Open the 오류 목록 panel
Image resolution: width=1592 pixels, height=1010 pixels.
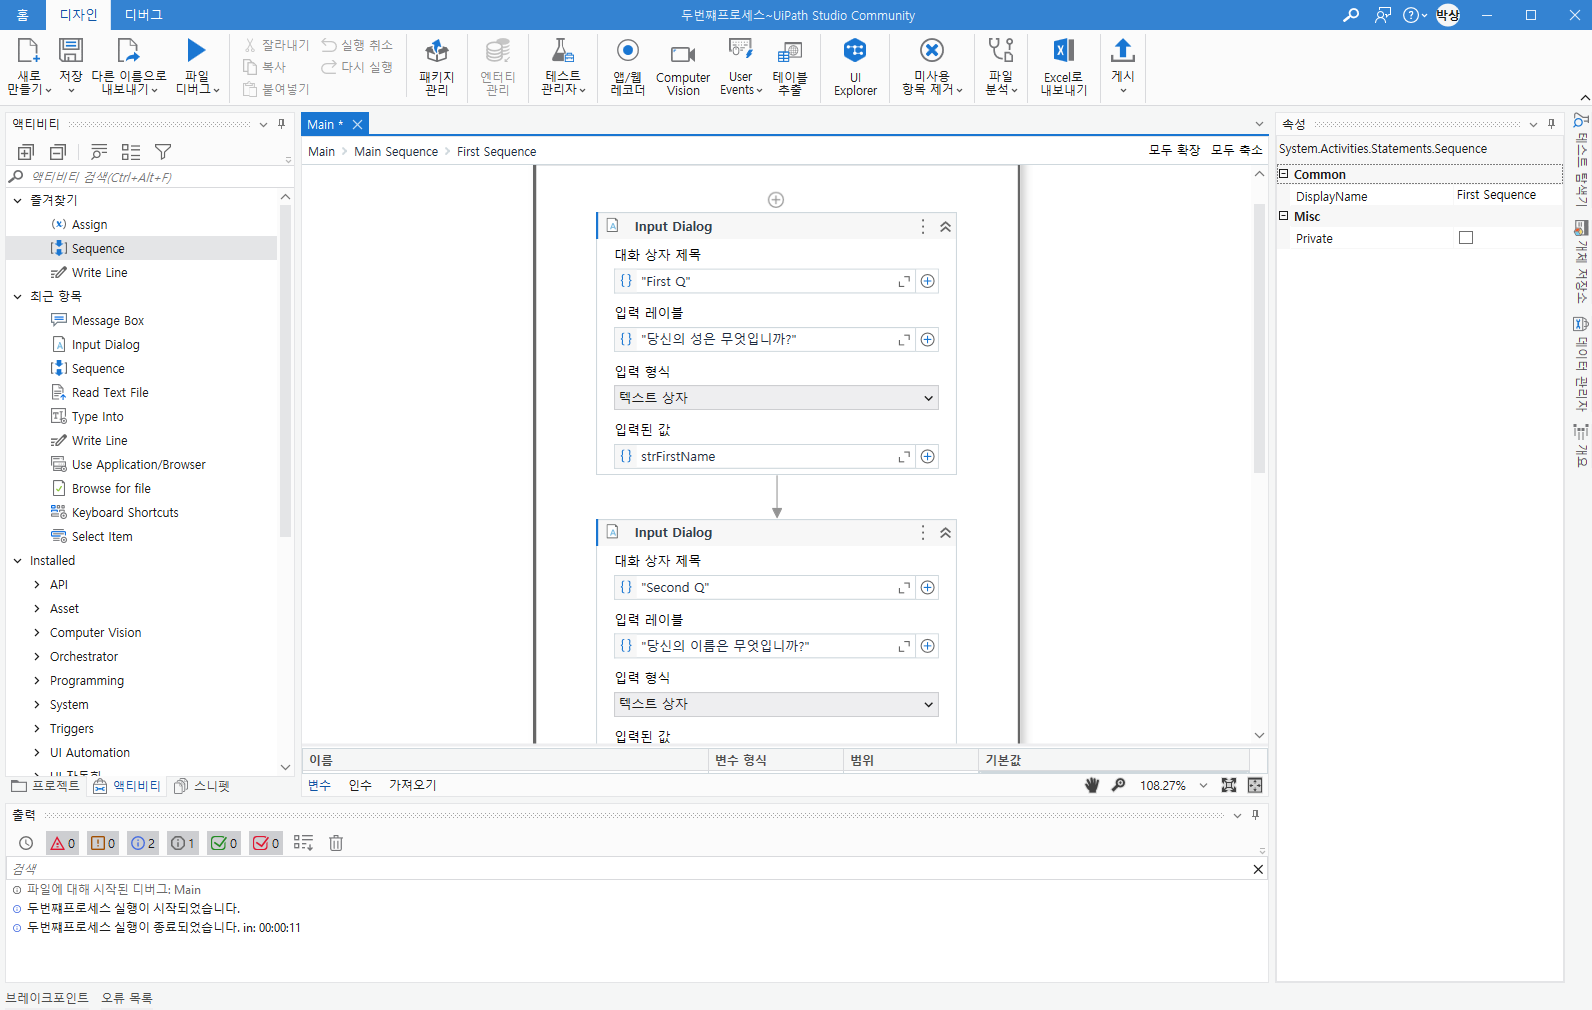pyautogui.click(x=127, y=998)
